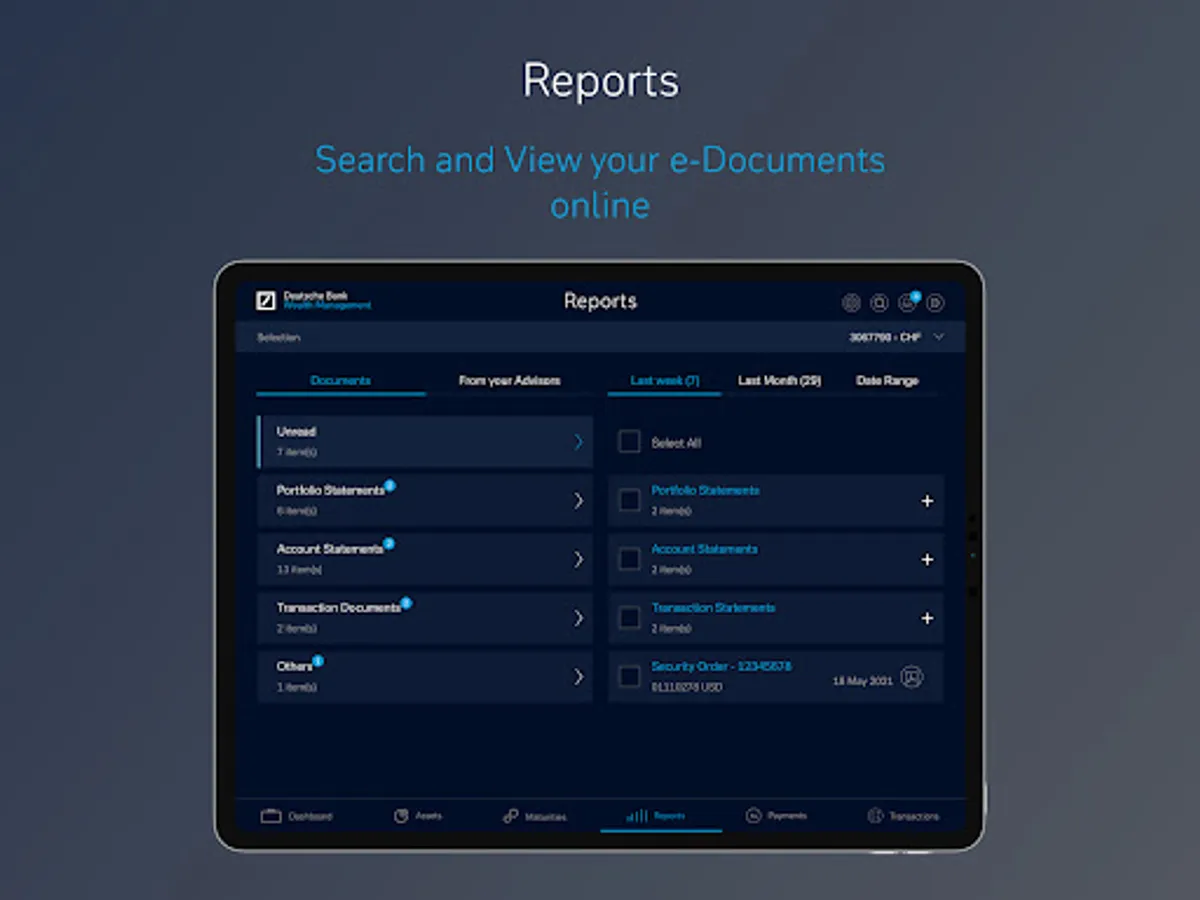Expand Account Statements group with plus
This screenshot has height=900, width=1200.
pyautogui.click(x=927, y=560)
